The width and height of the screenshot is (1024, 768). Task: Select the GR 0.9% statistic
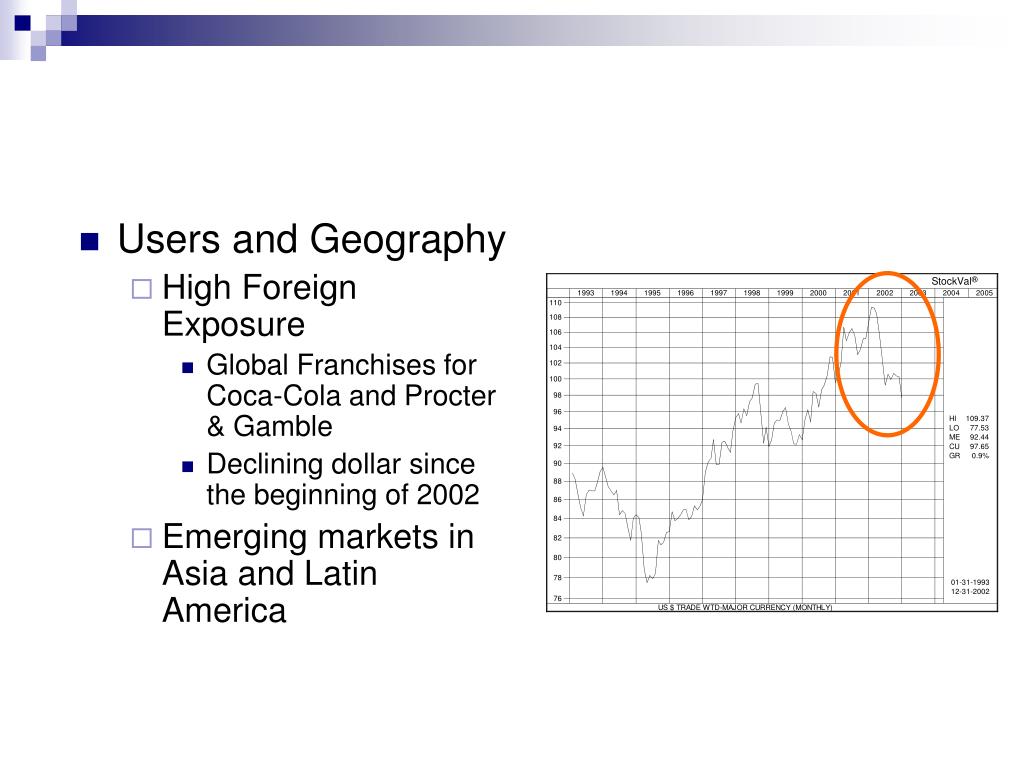click(969, 456)
